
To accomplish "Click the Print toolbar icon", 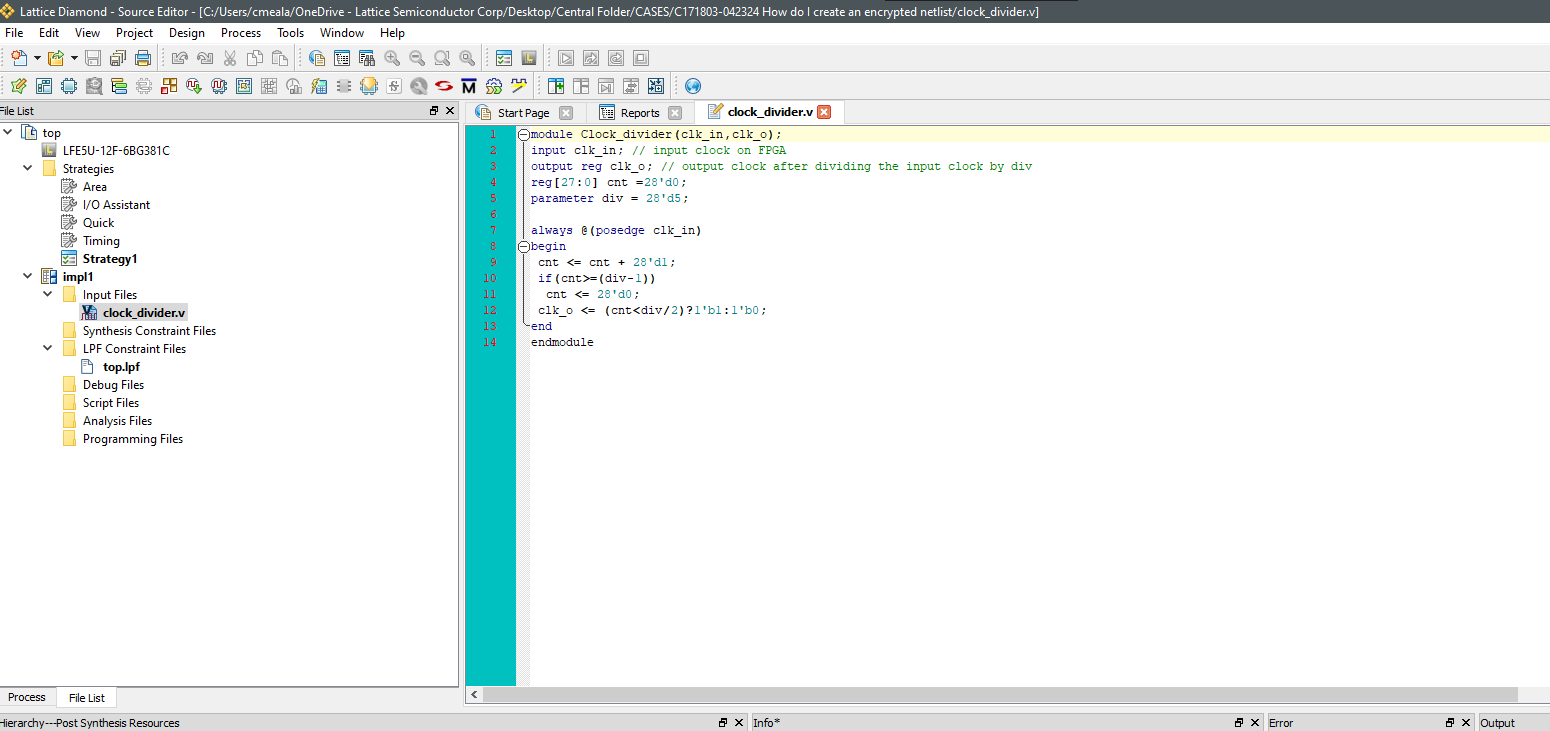I will click(143, 58).
